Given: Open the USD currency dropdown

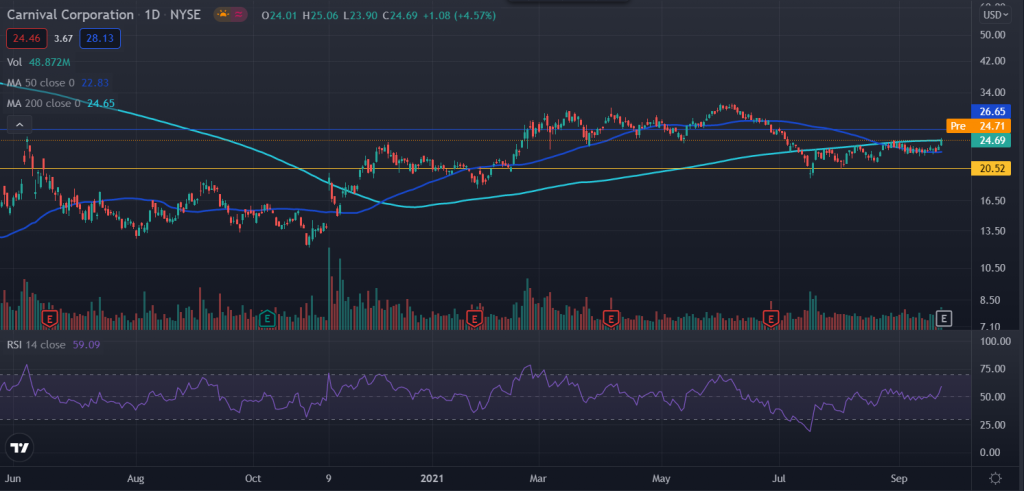Looking at the screenshot, I should (994, 14).
